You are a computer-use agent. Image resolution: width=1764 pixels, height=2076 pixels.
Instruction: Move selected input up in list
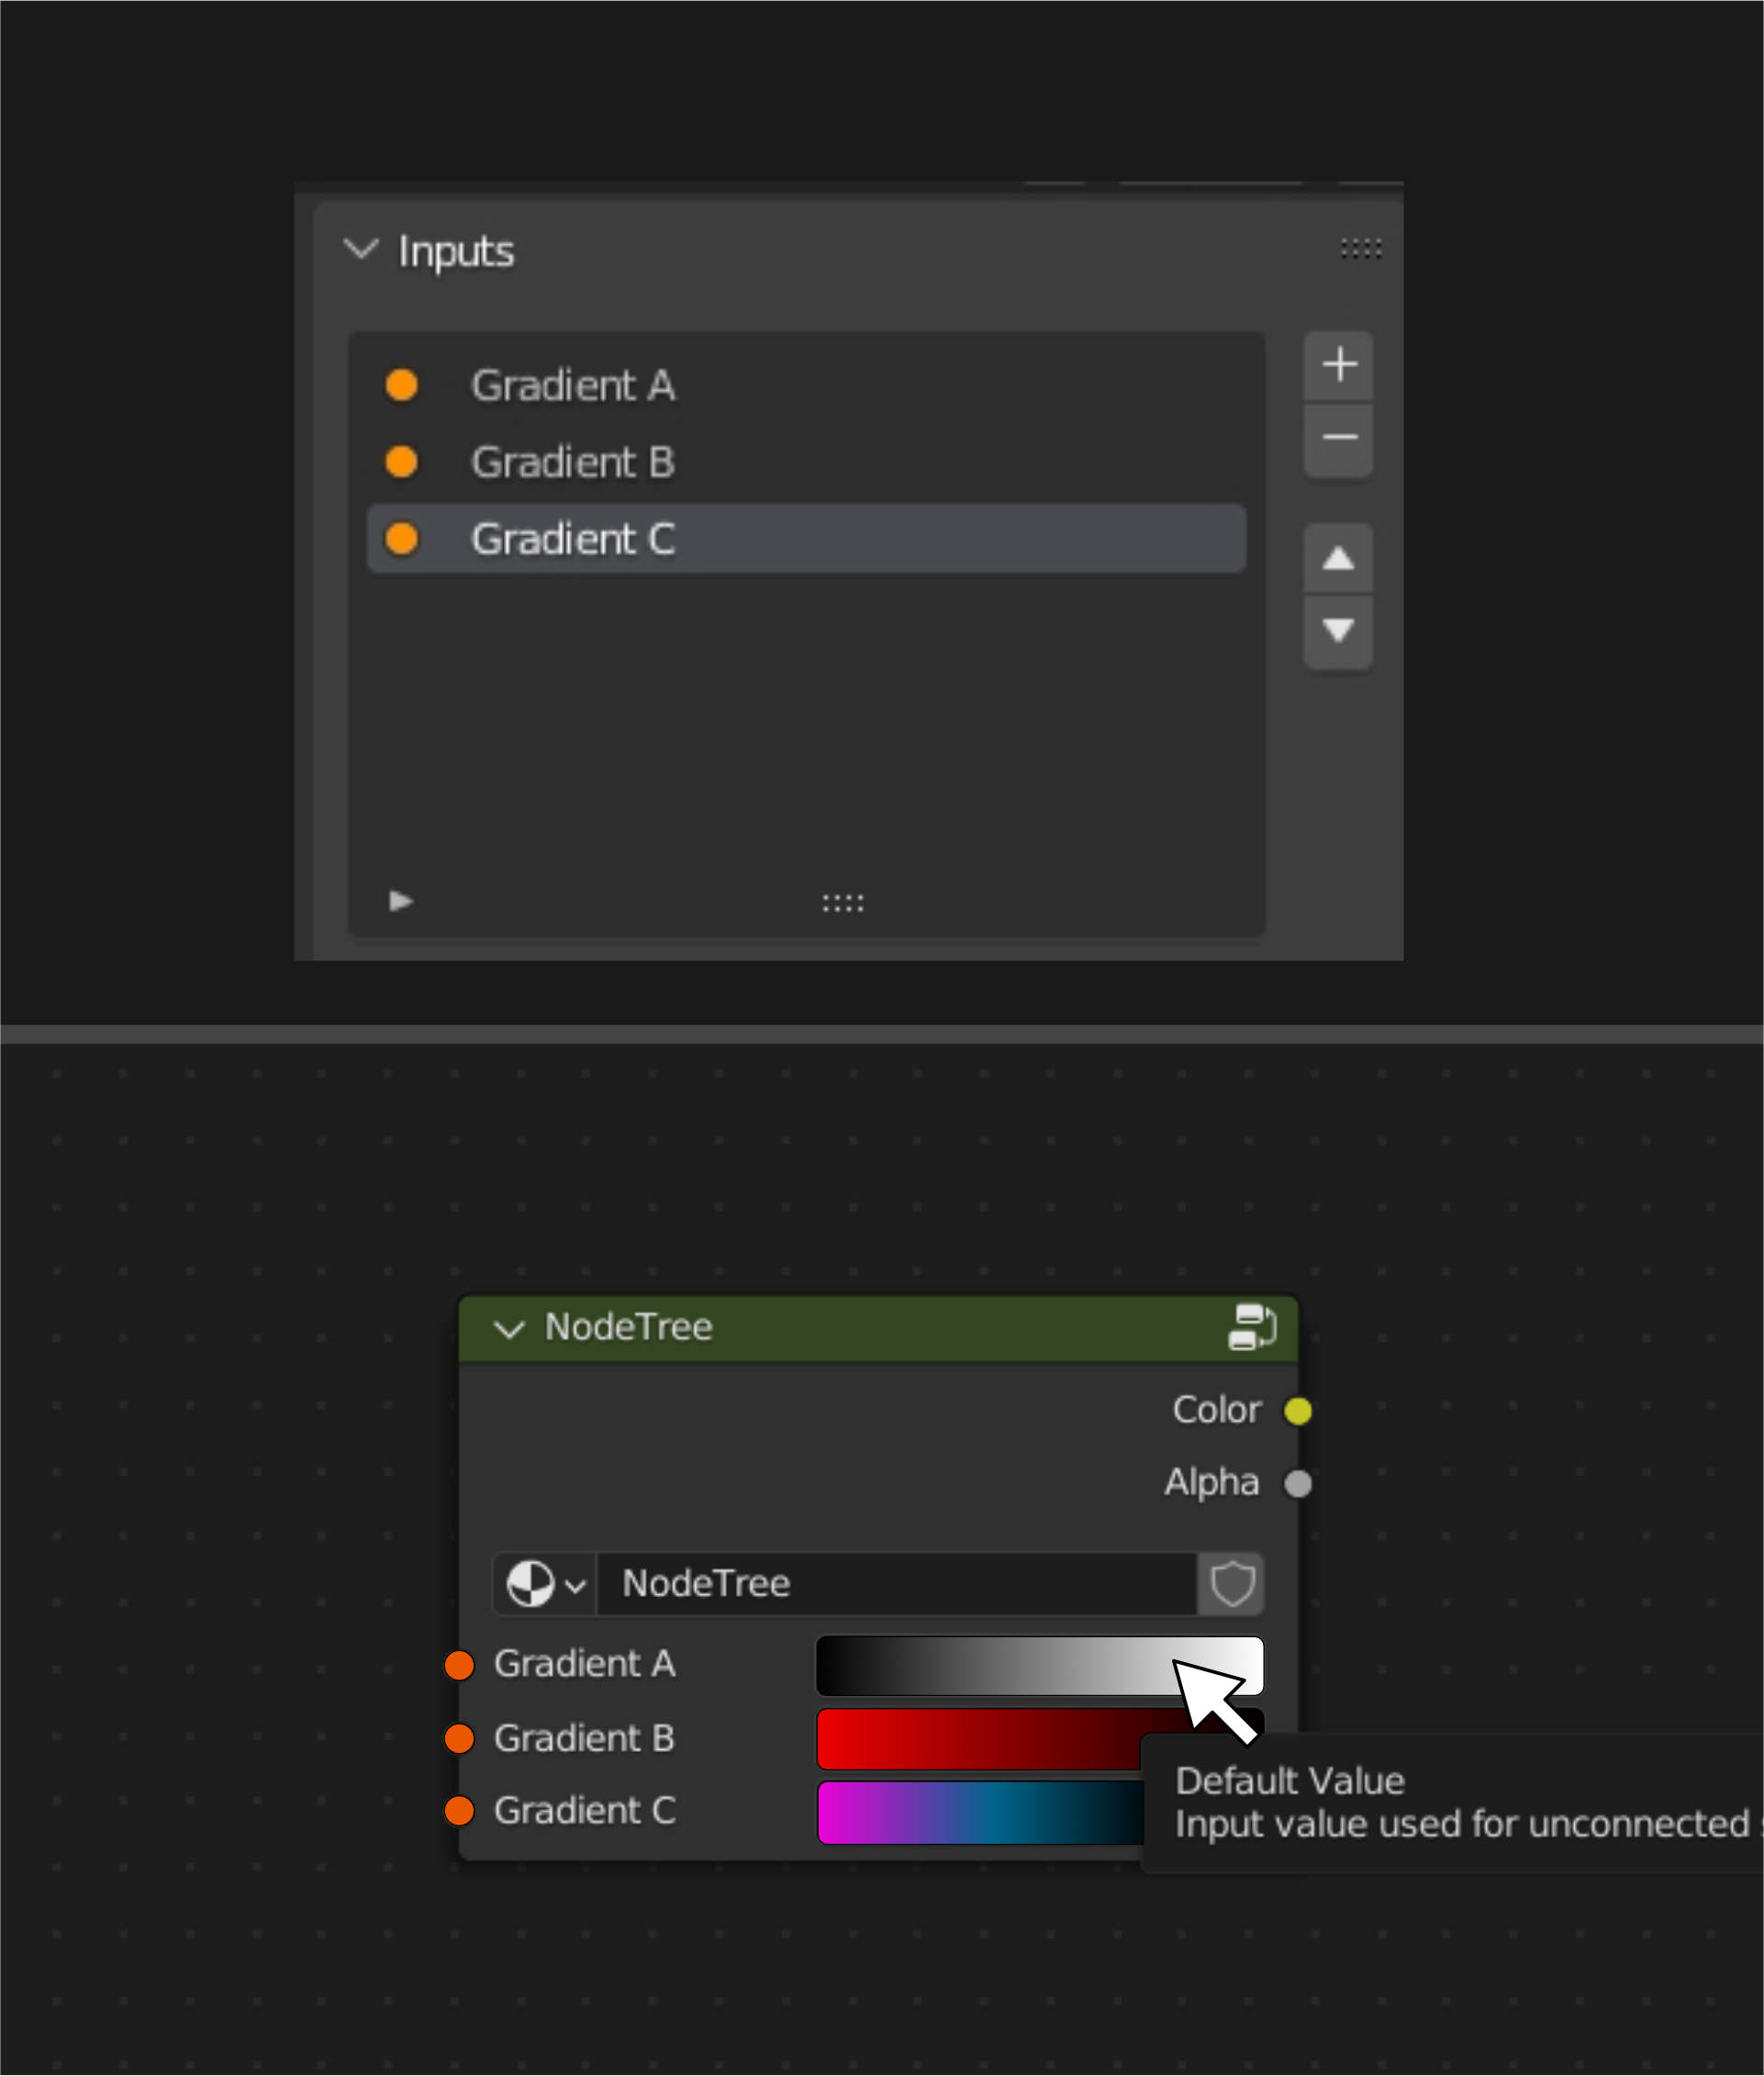(1338, 557)
